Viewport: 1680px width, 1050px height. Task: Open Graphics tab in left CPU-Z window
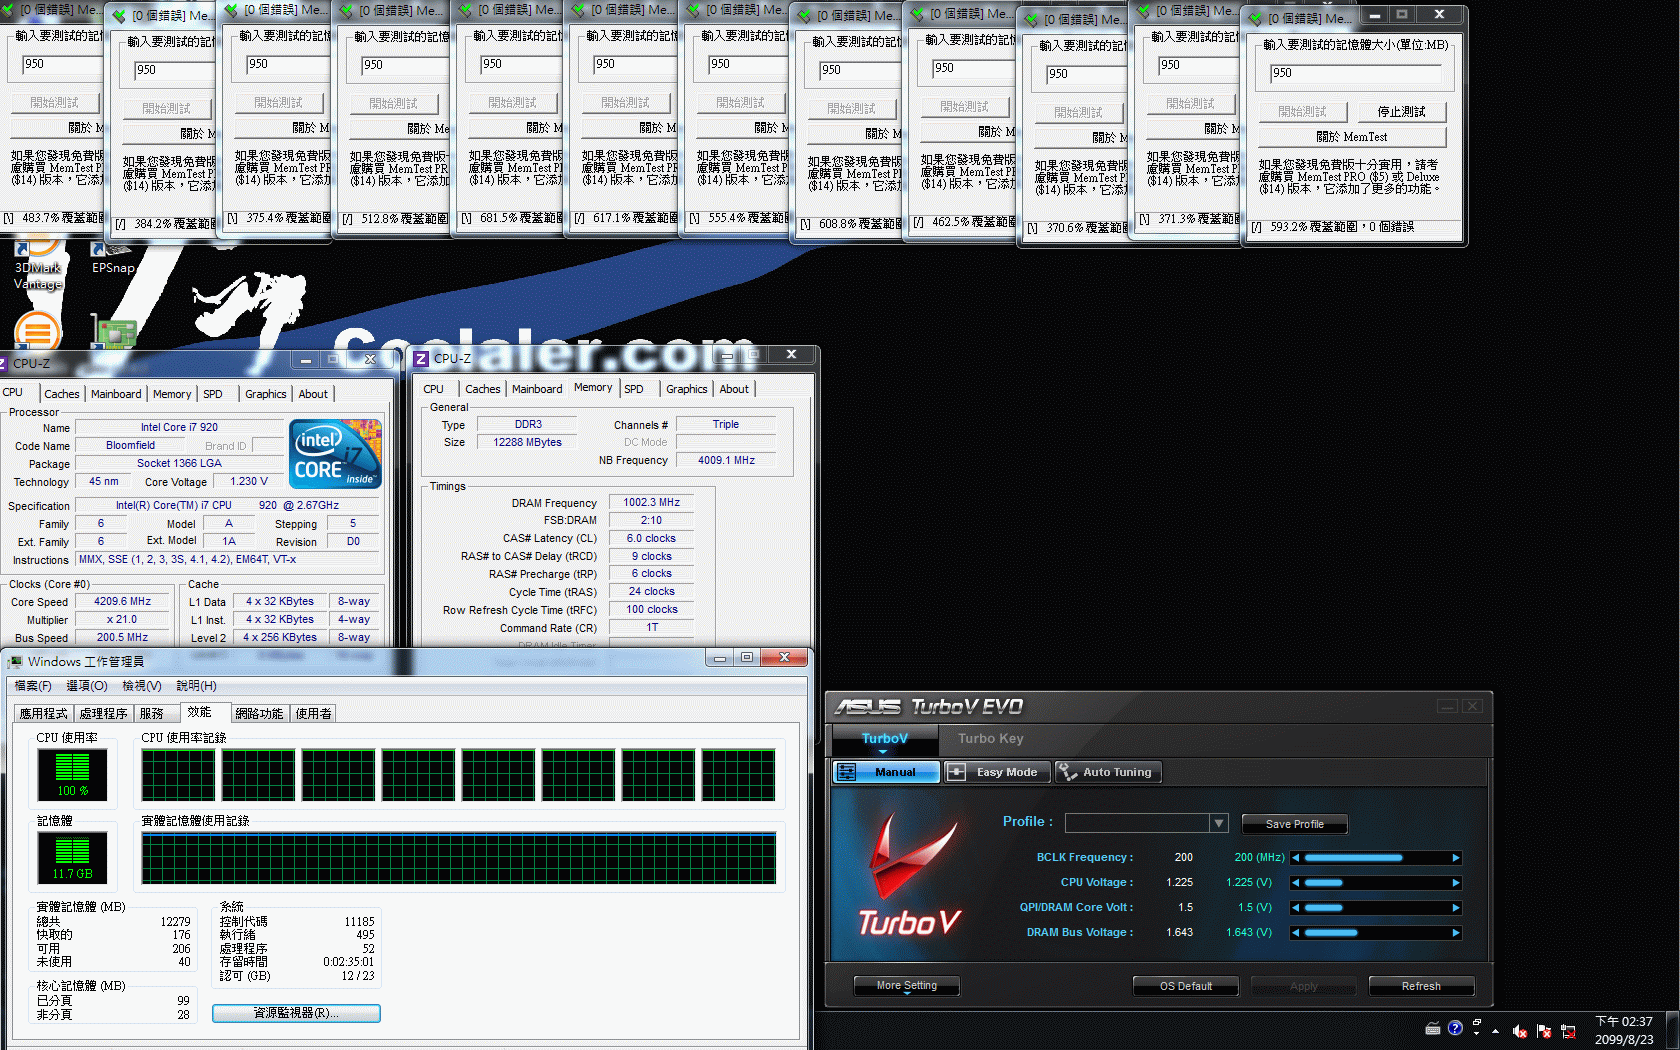pyautogui.click(x=266, y=394)
